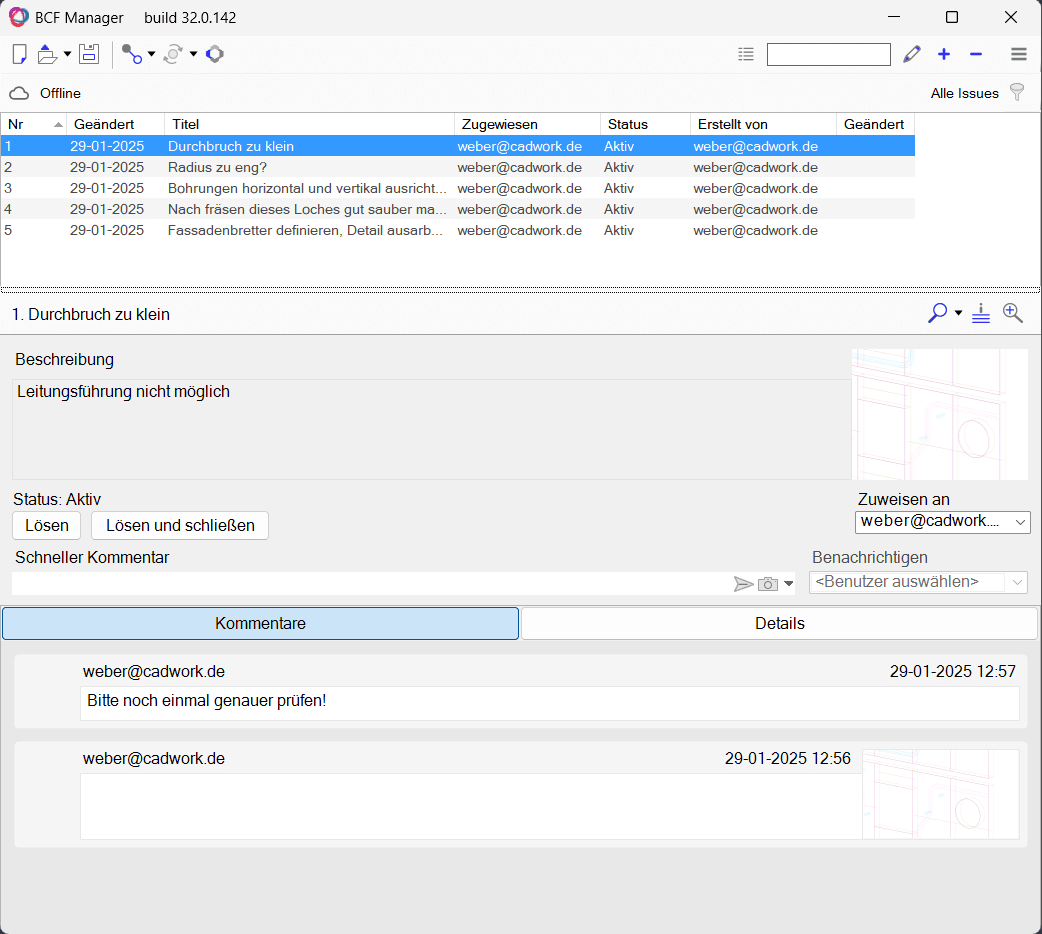
Task: Click the zoom-in magnifier icon
Action: [1013, 313]
